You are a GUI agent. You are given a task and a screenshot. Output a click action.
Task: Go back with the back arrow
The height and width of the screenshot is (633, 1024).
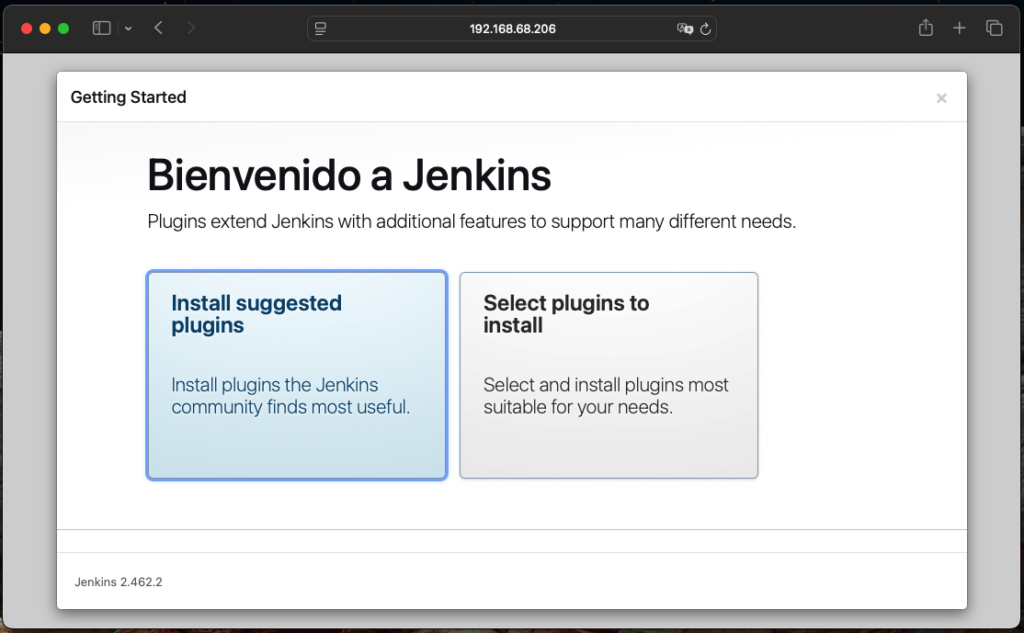pyautogui.click(x=158, y=28)
